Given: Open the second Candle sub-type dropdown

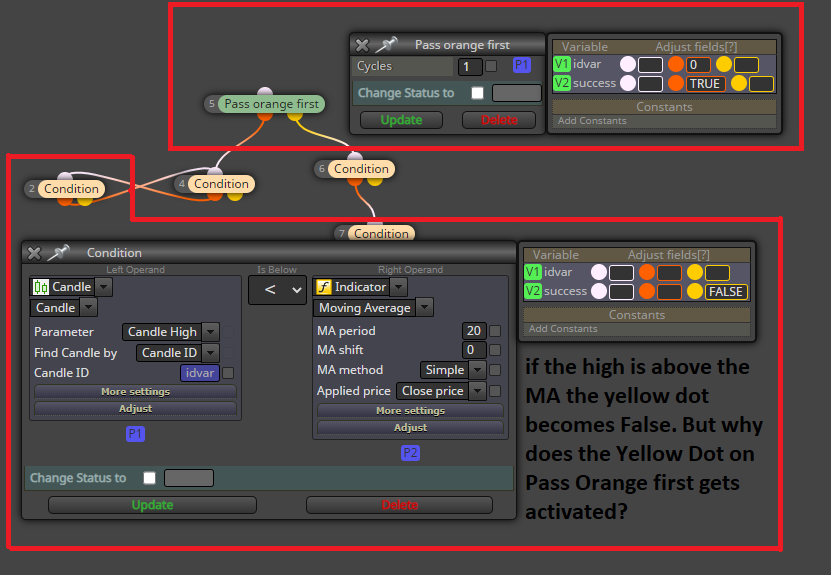Looking at the screenshot, I should click(x=89, y=307).
